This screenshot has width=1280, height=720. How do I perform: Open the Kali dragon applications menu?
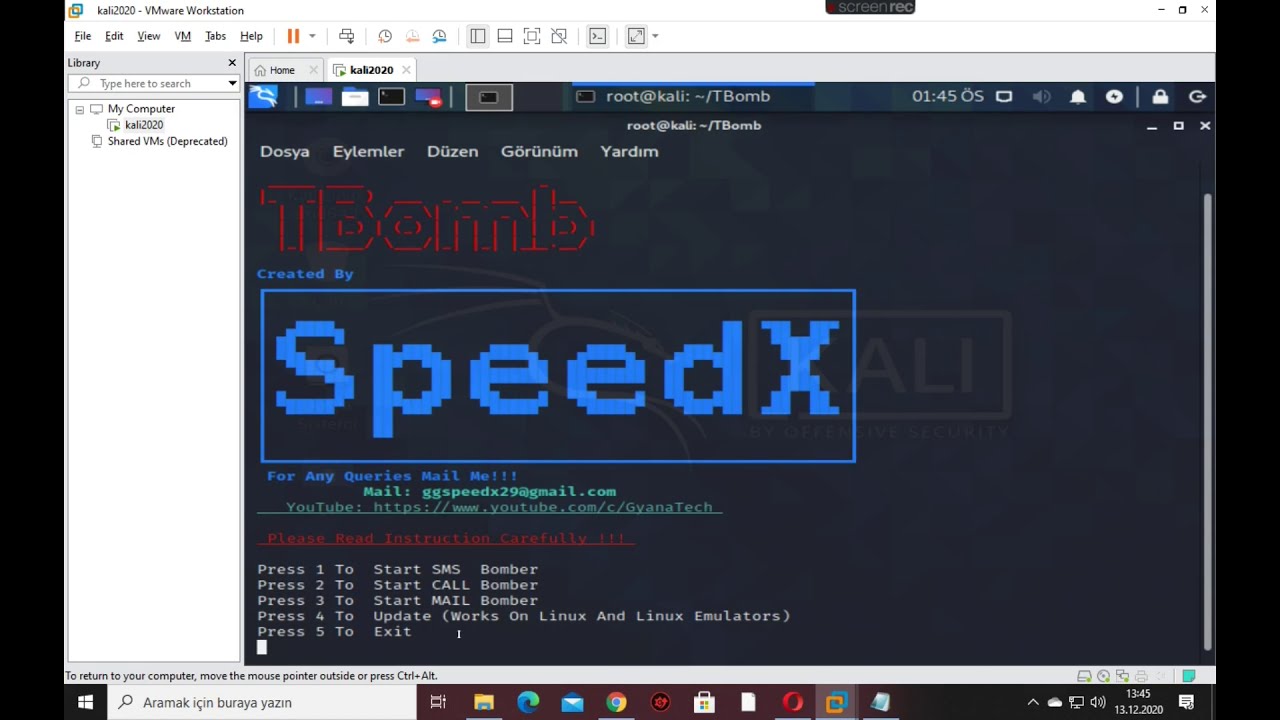point(263,96)
